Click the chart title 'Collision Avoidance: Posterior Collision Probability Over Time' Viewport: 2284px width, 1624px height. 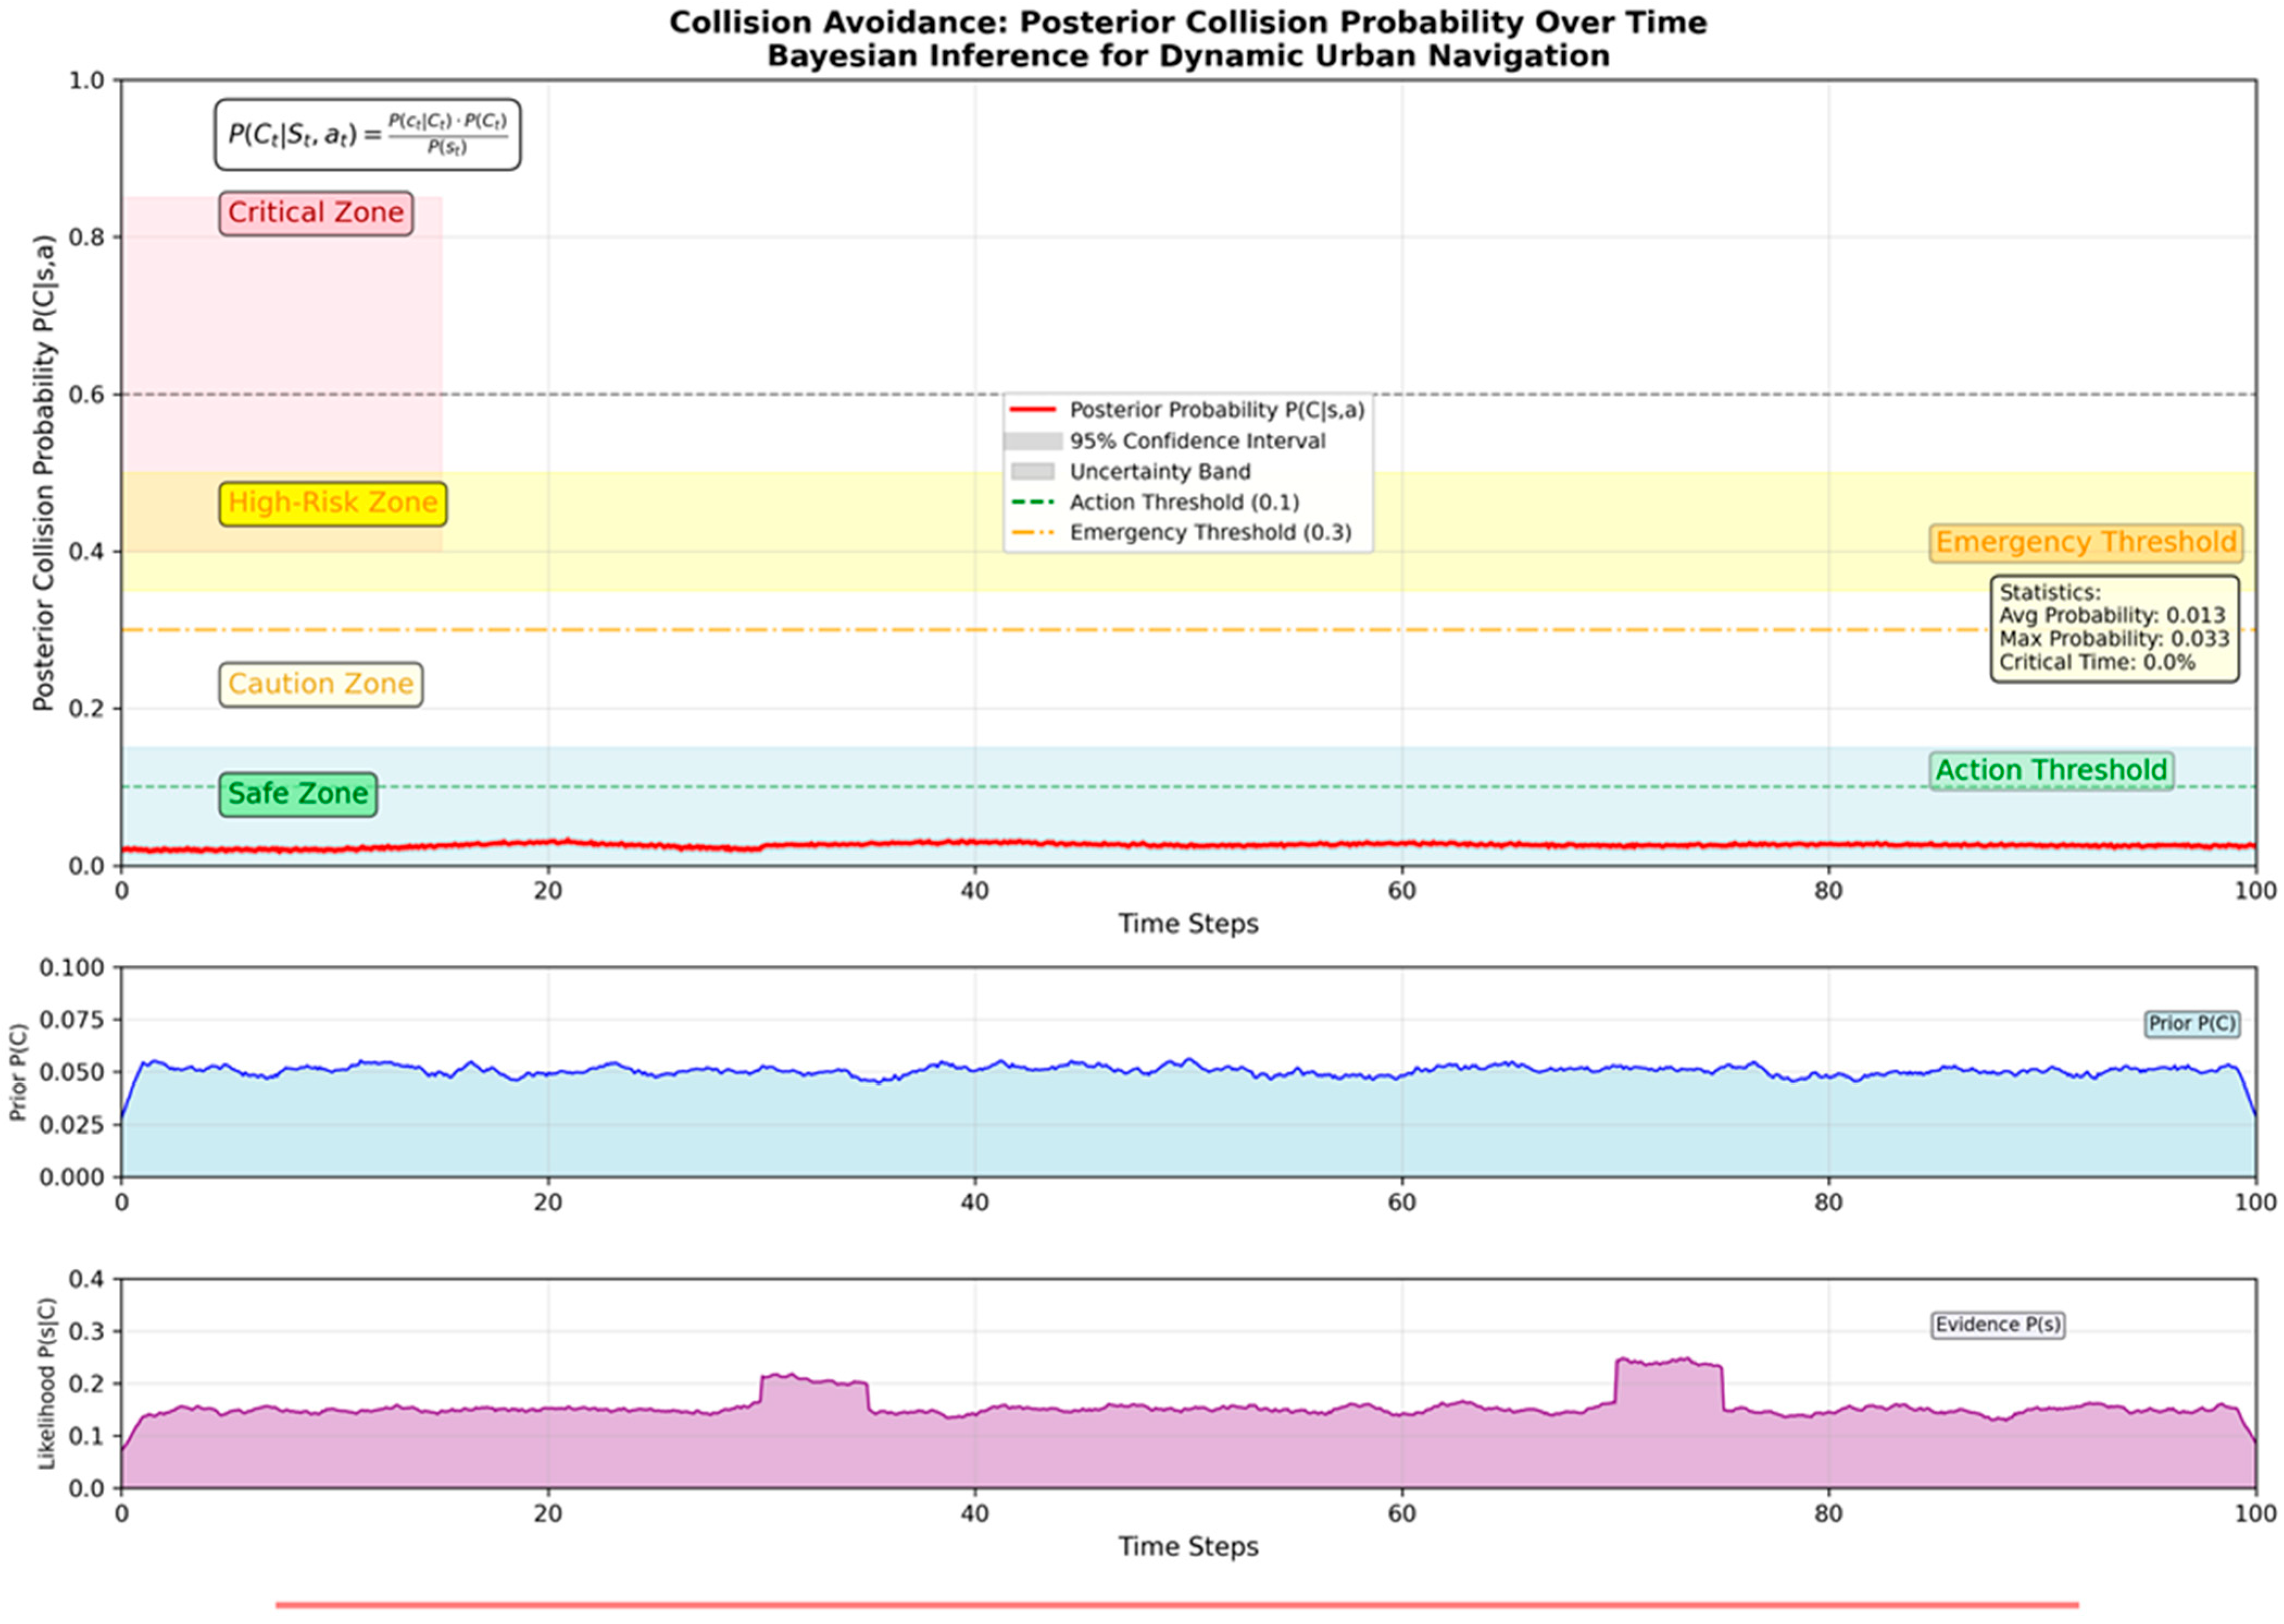click(1187, 22)
